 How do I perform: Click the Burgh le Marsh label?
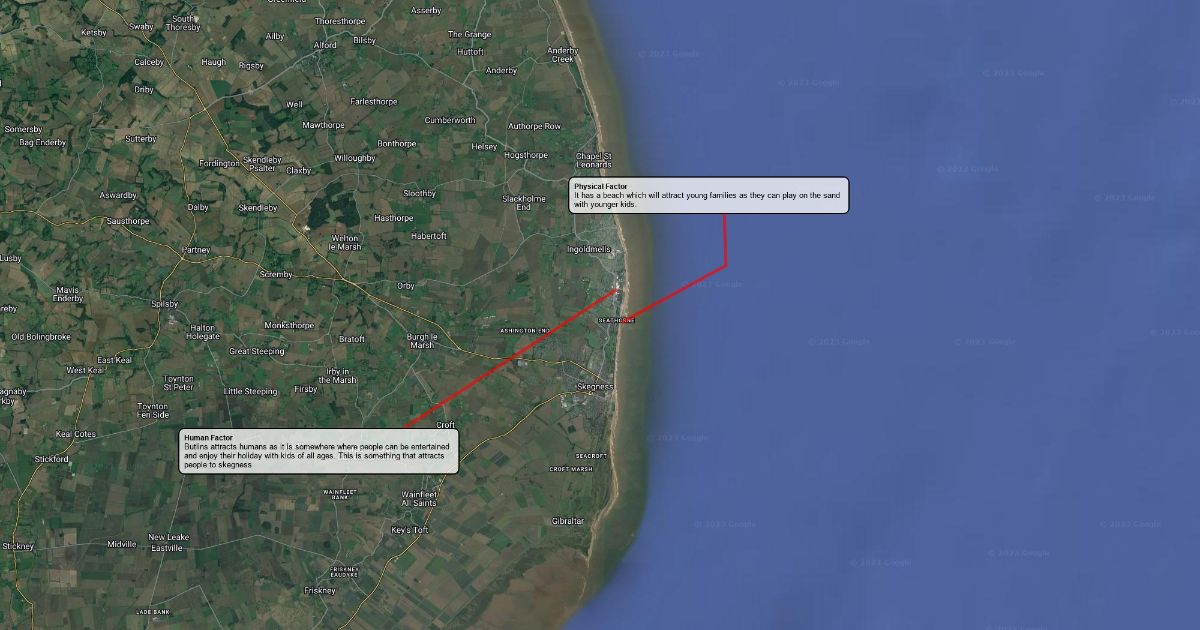click(x=422, y=341)
